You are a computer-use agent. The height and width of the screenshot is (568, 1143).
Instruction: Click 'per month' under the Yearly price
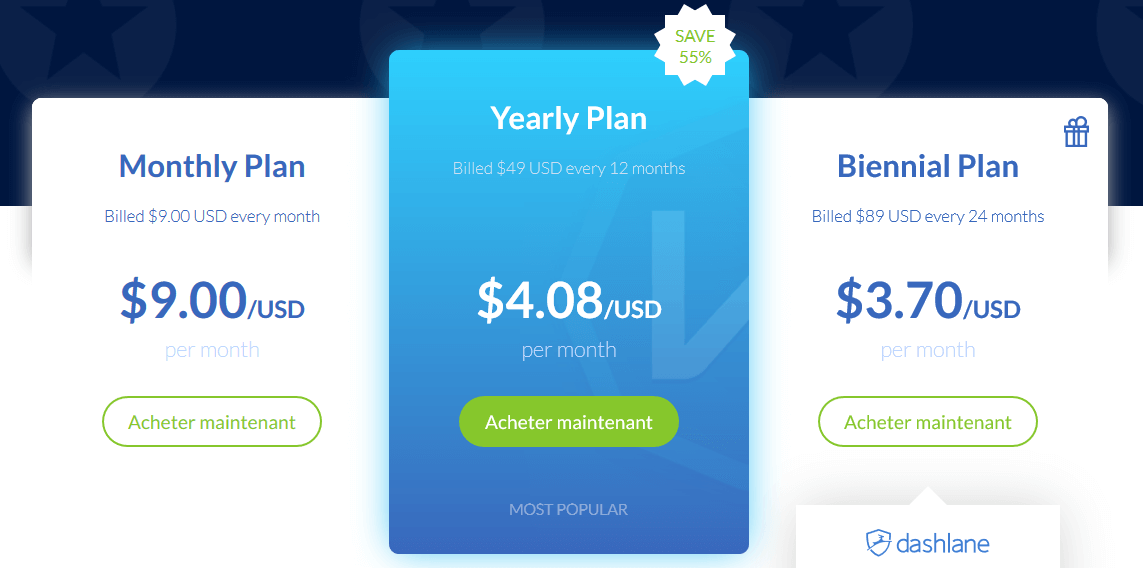coord(569,350)
